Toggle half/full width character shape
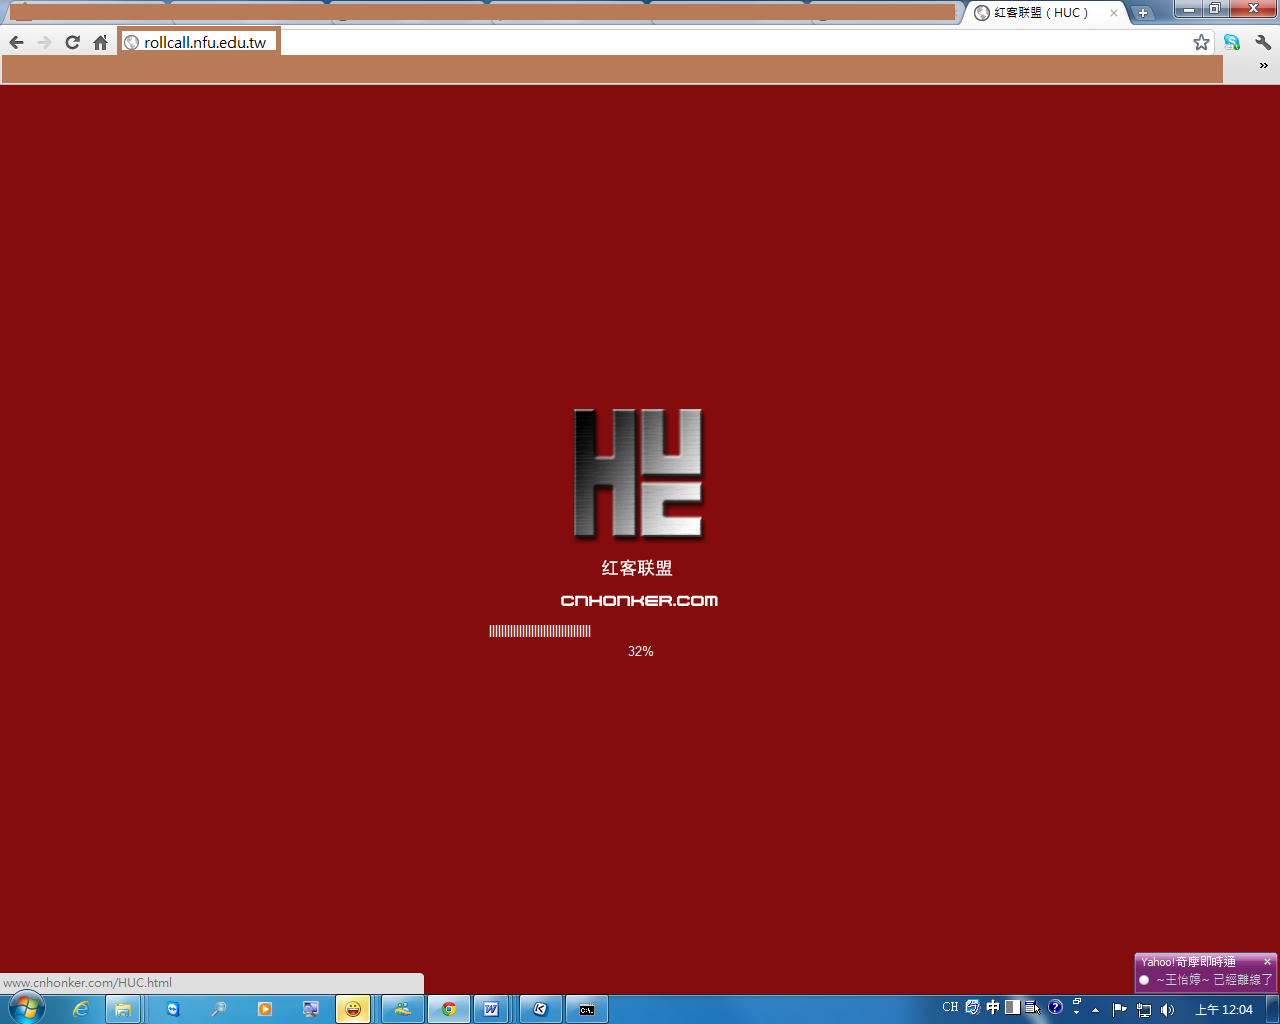Image resolution: width=1280 pixels, height=1024 pixels. 1012,1007
